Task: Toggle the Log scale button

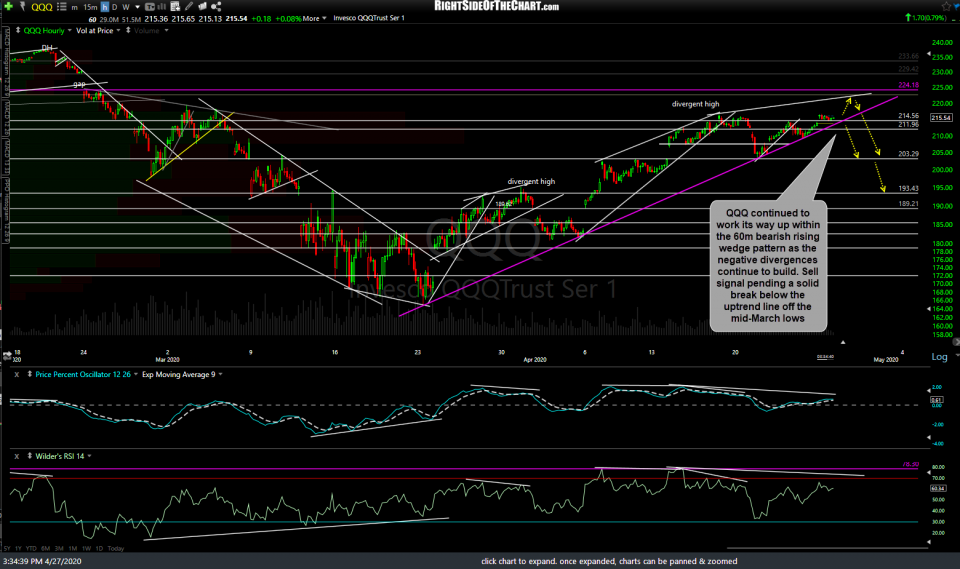Action: point(939,356)
